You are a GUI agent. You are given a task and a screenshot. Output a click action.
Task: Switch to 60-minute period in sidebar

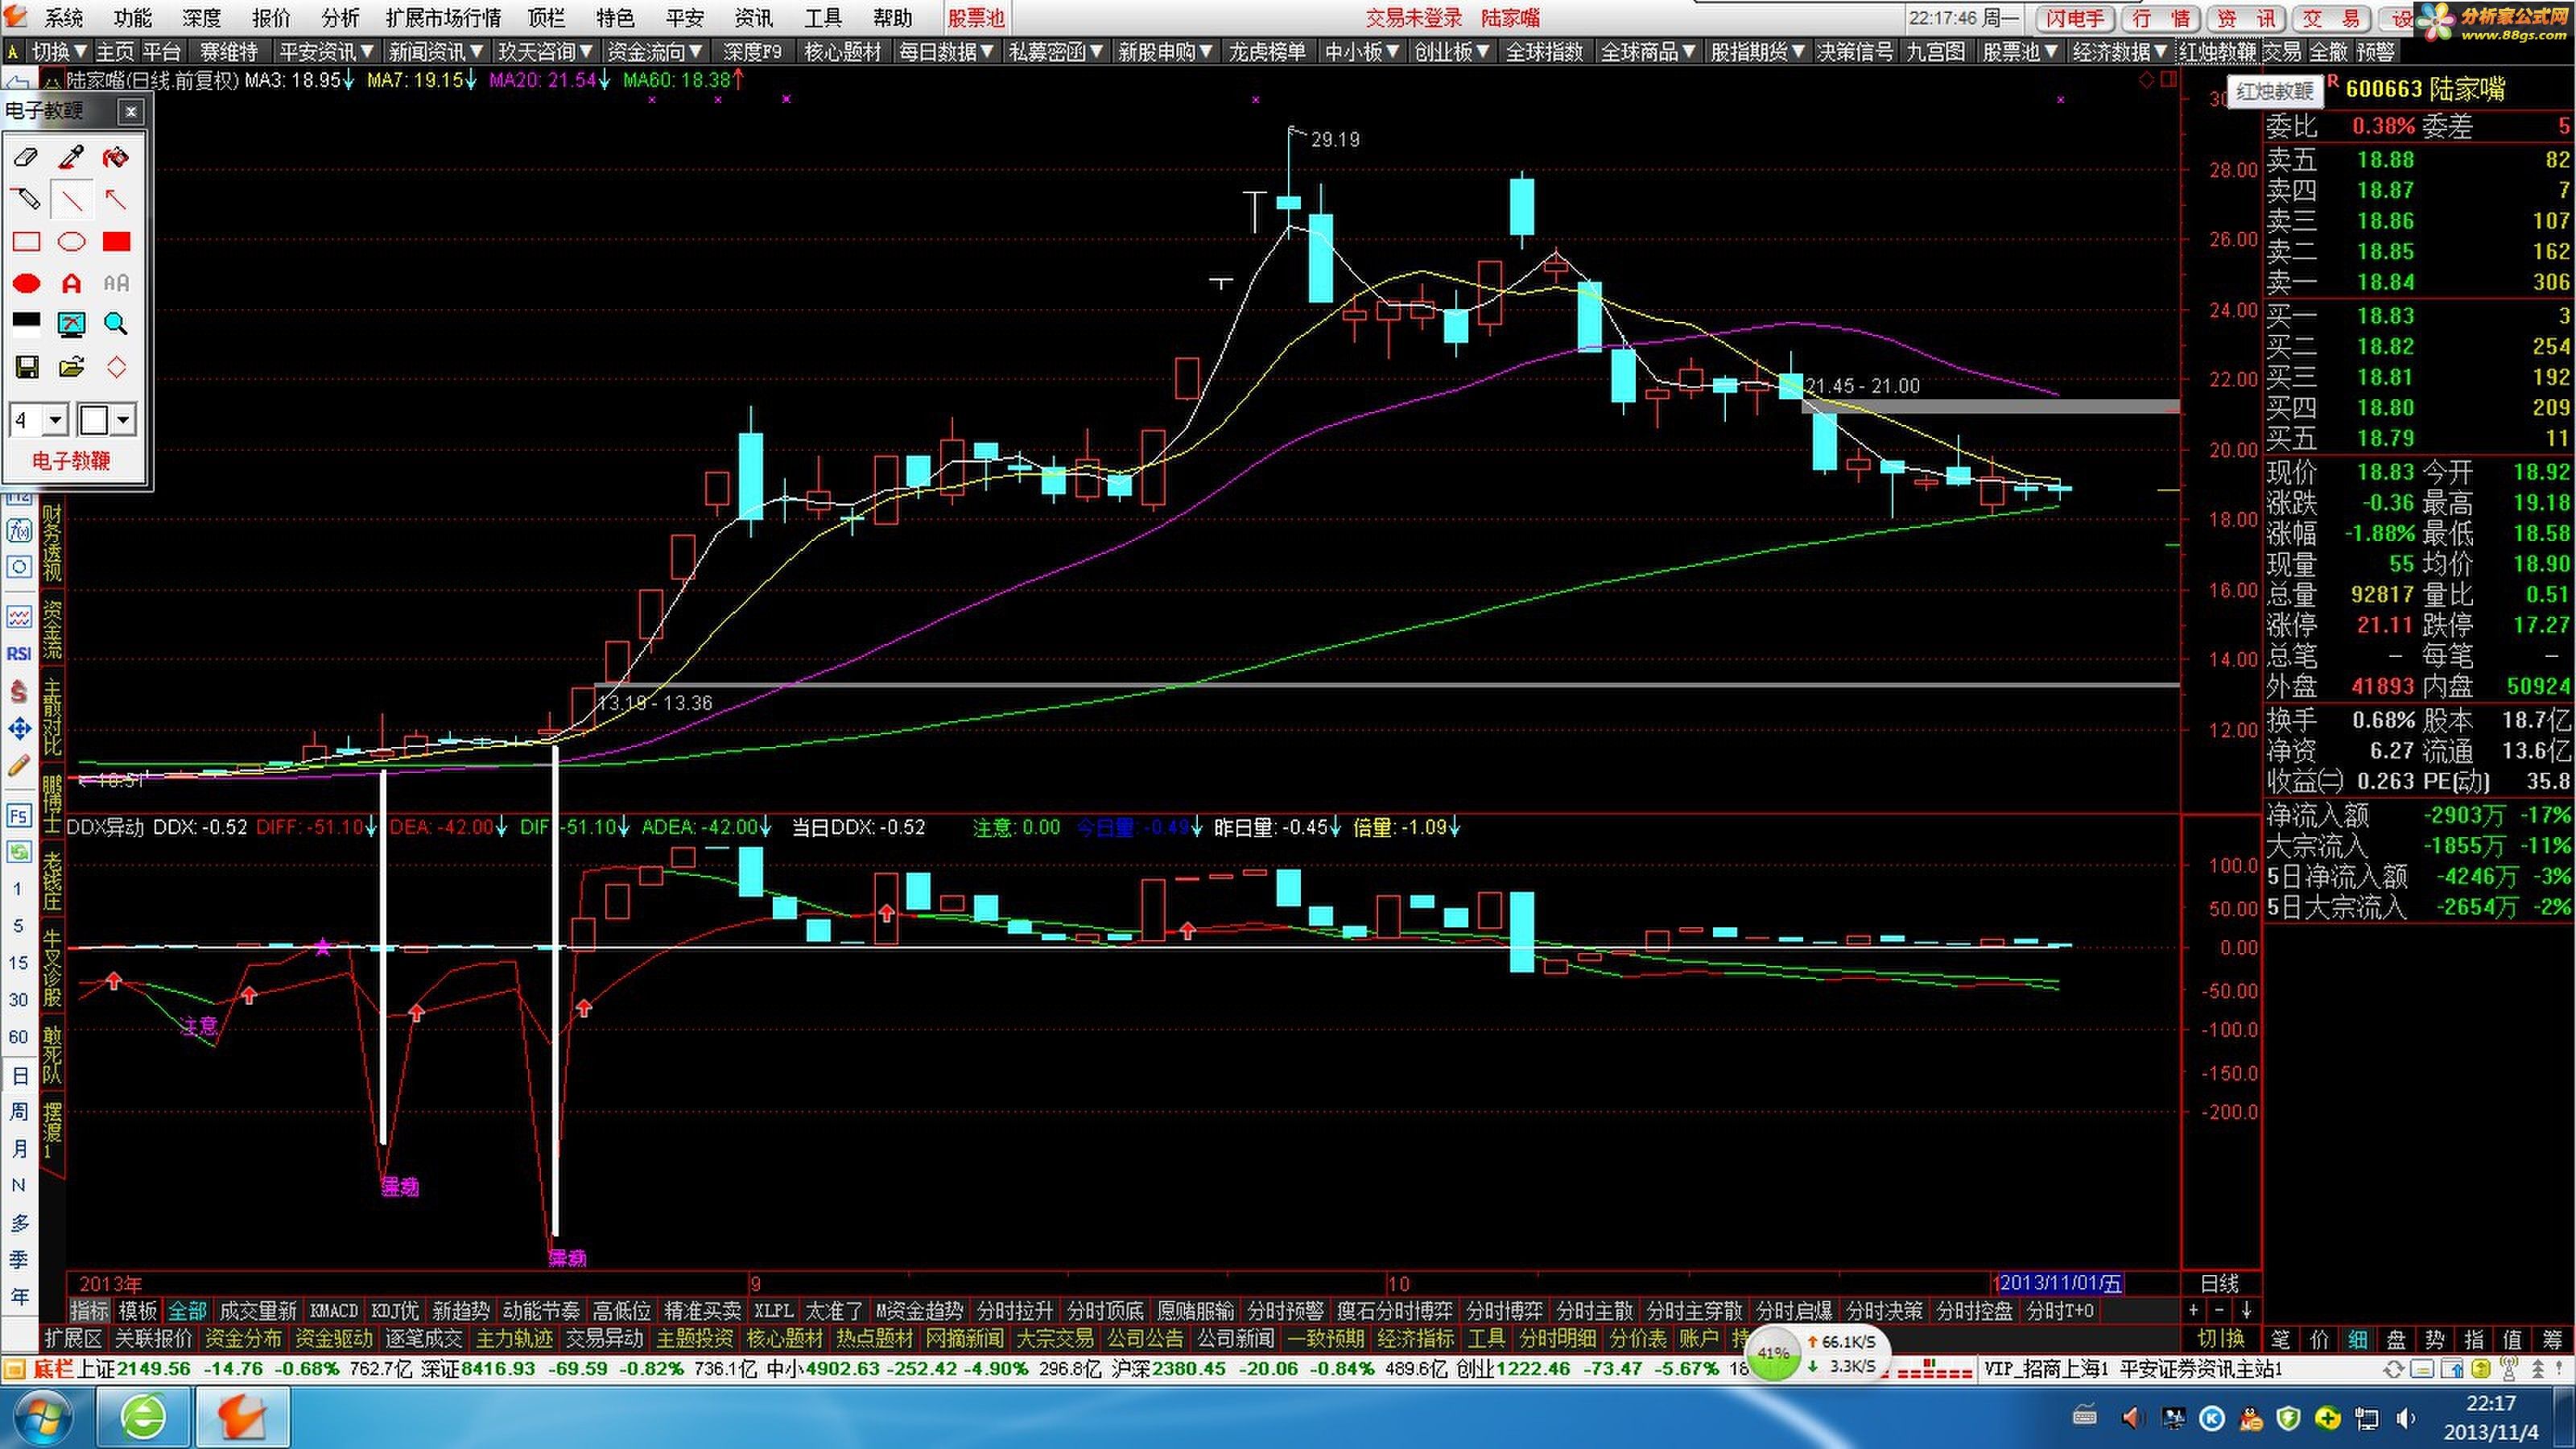click(x=19, y=1037)
